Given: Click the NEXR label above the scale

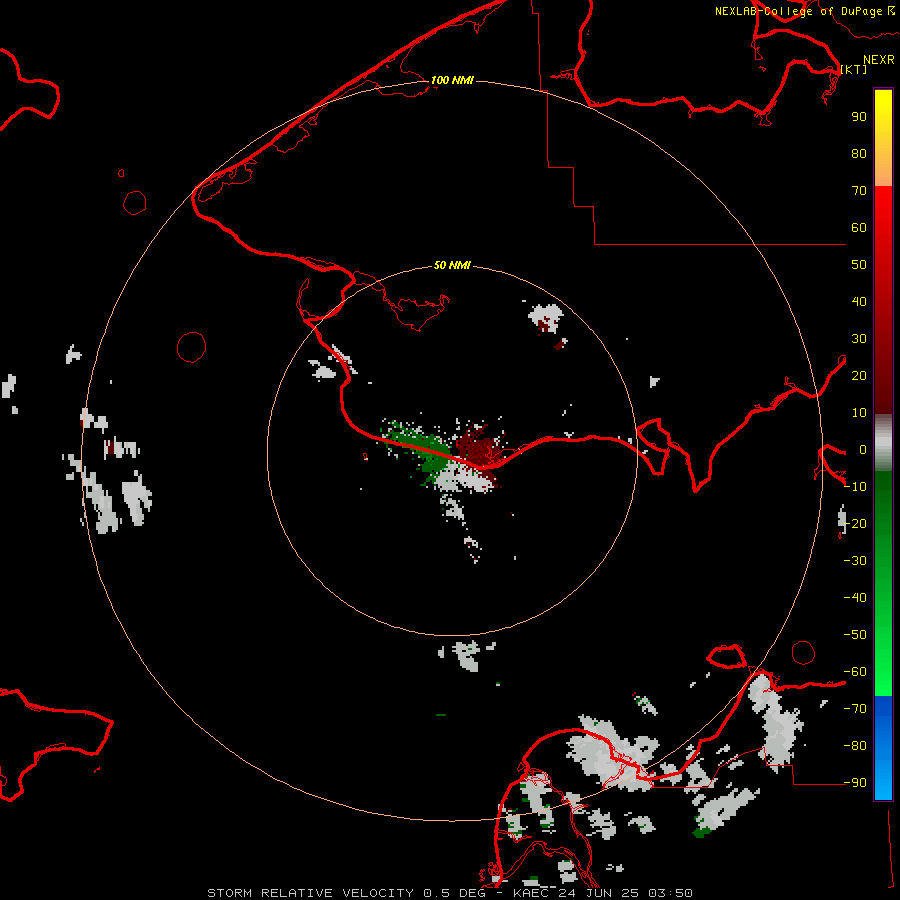Looking at the screenshot, I should pyautogui.click(x=878, y=60).
